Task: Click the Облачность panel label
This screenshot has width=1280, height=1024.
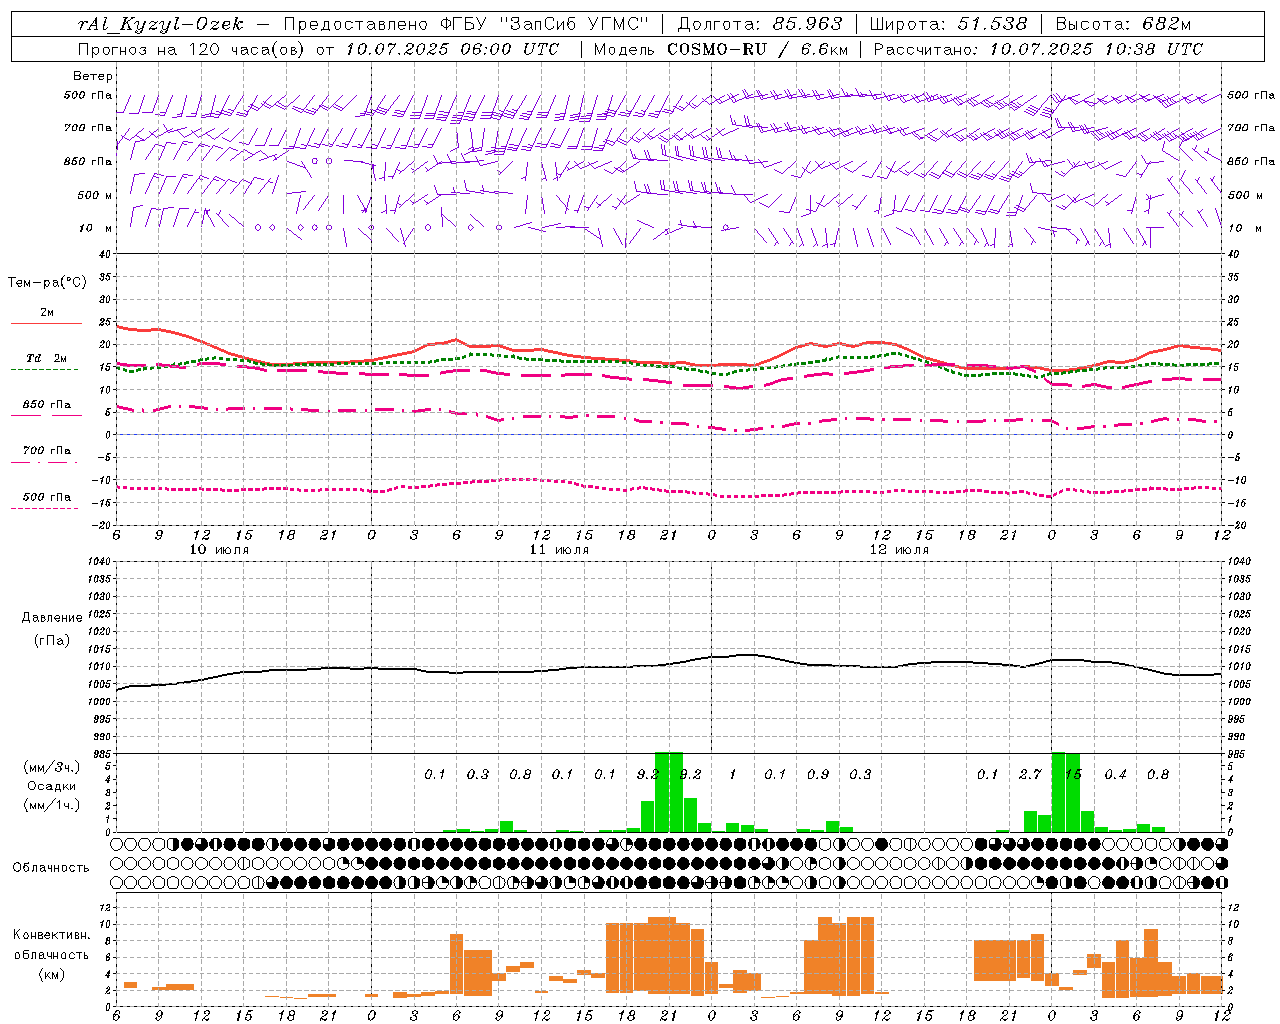Action: [51, 867]
